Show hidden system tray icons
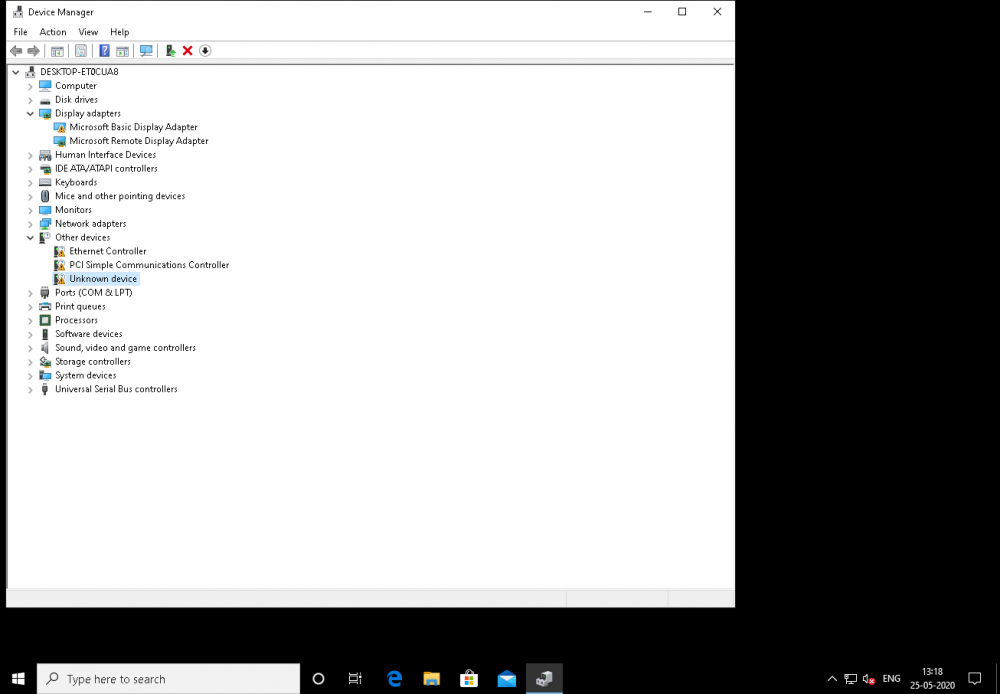The image size is (1000, 694). (x=832, y=679)
